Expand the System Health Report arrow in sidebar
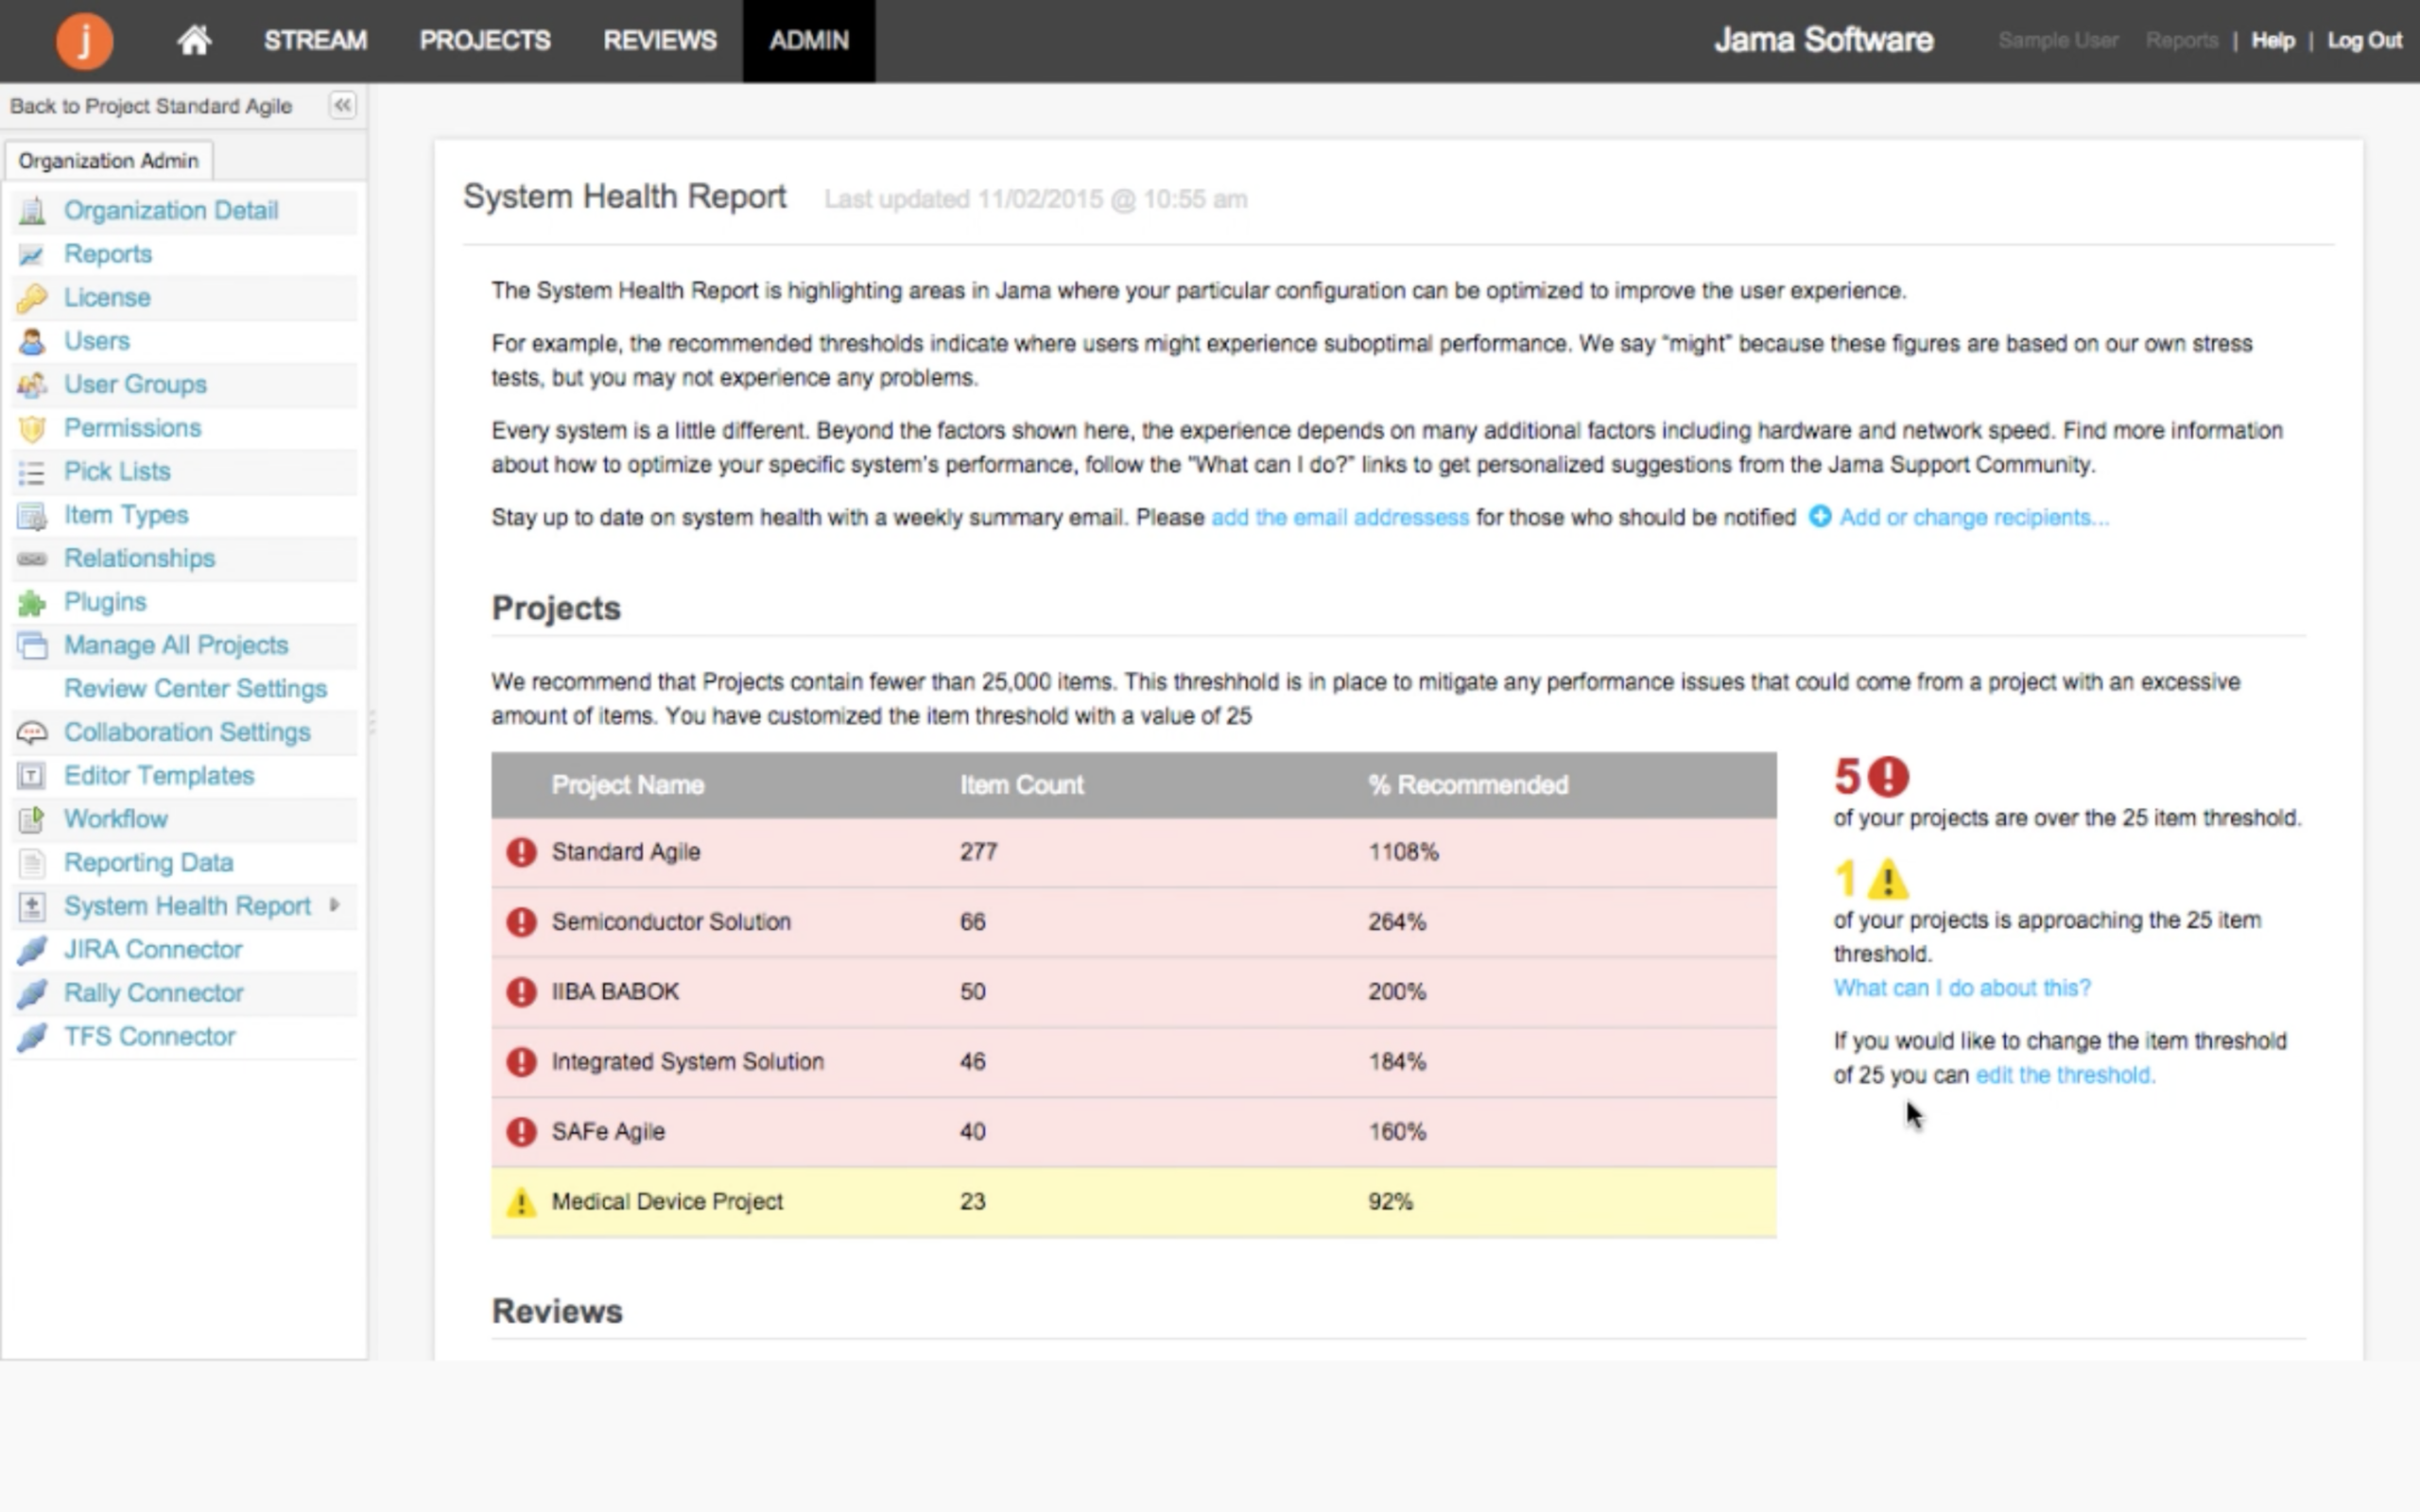This screenshot has width=2420, height=1512. click(x=335, y=905)
